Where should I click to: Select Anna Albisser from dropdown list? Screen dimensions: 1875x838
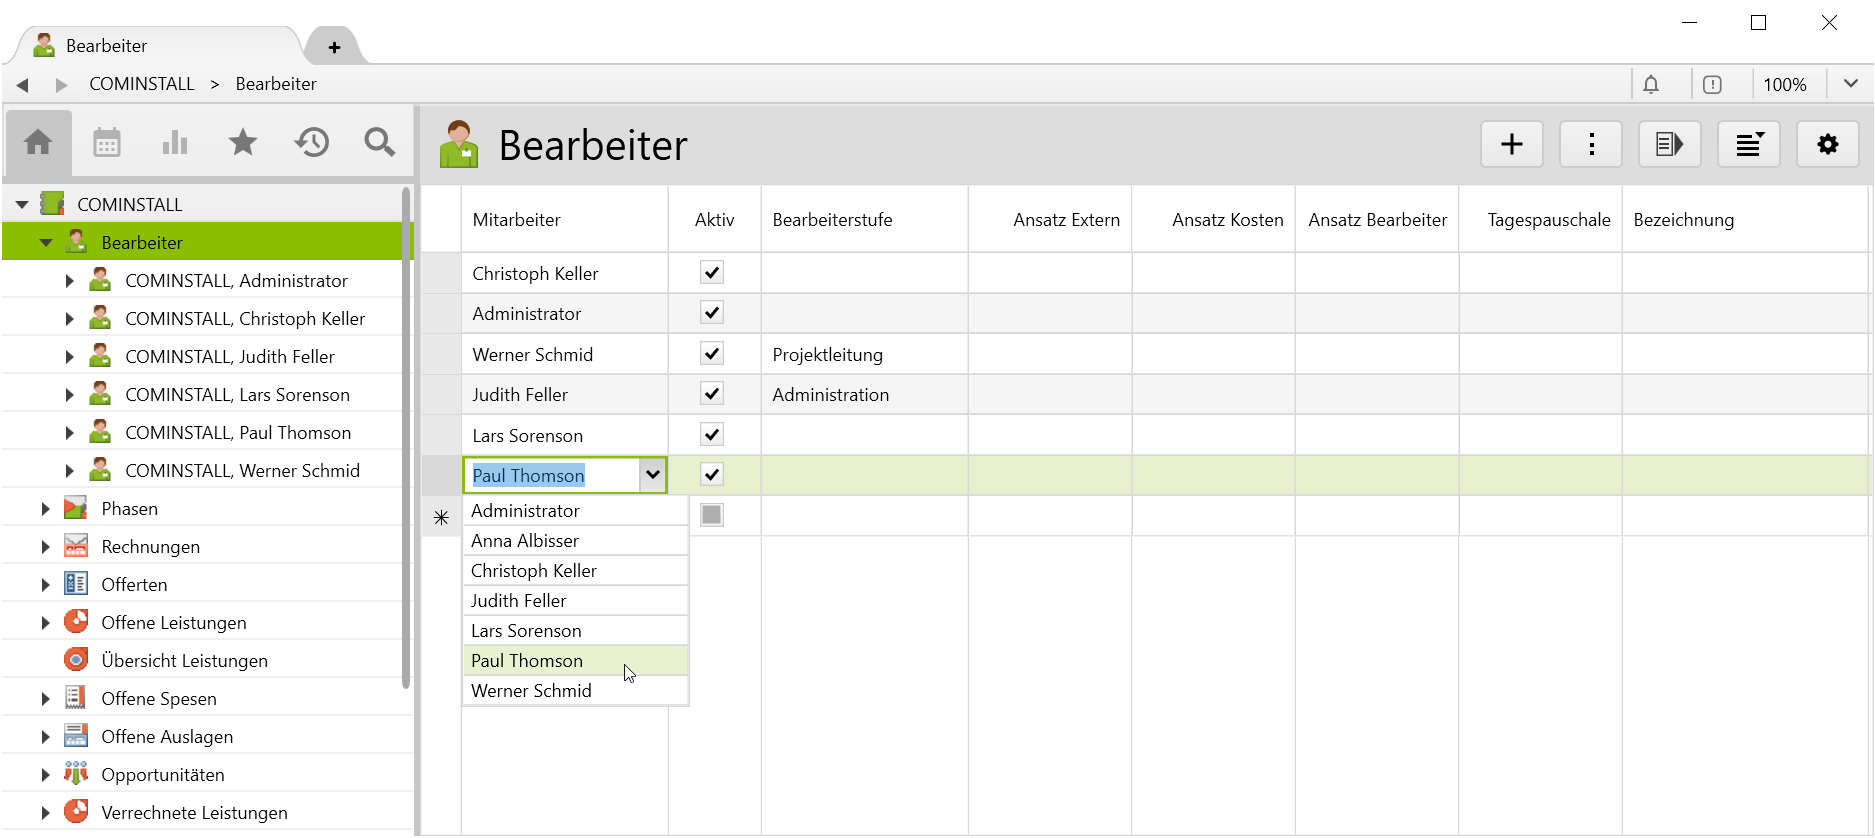click(525, 541)
